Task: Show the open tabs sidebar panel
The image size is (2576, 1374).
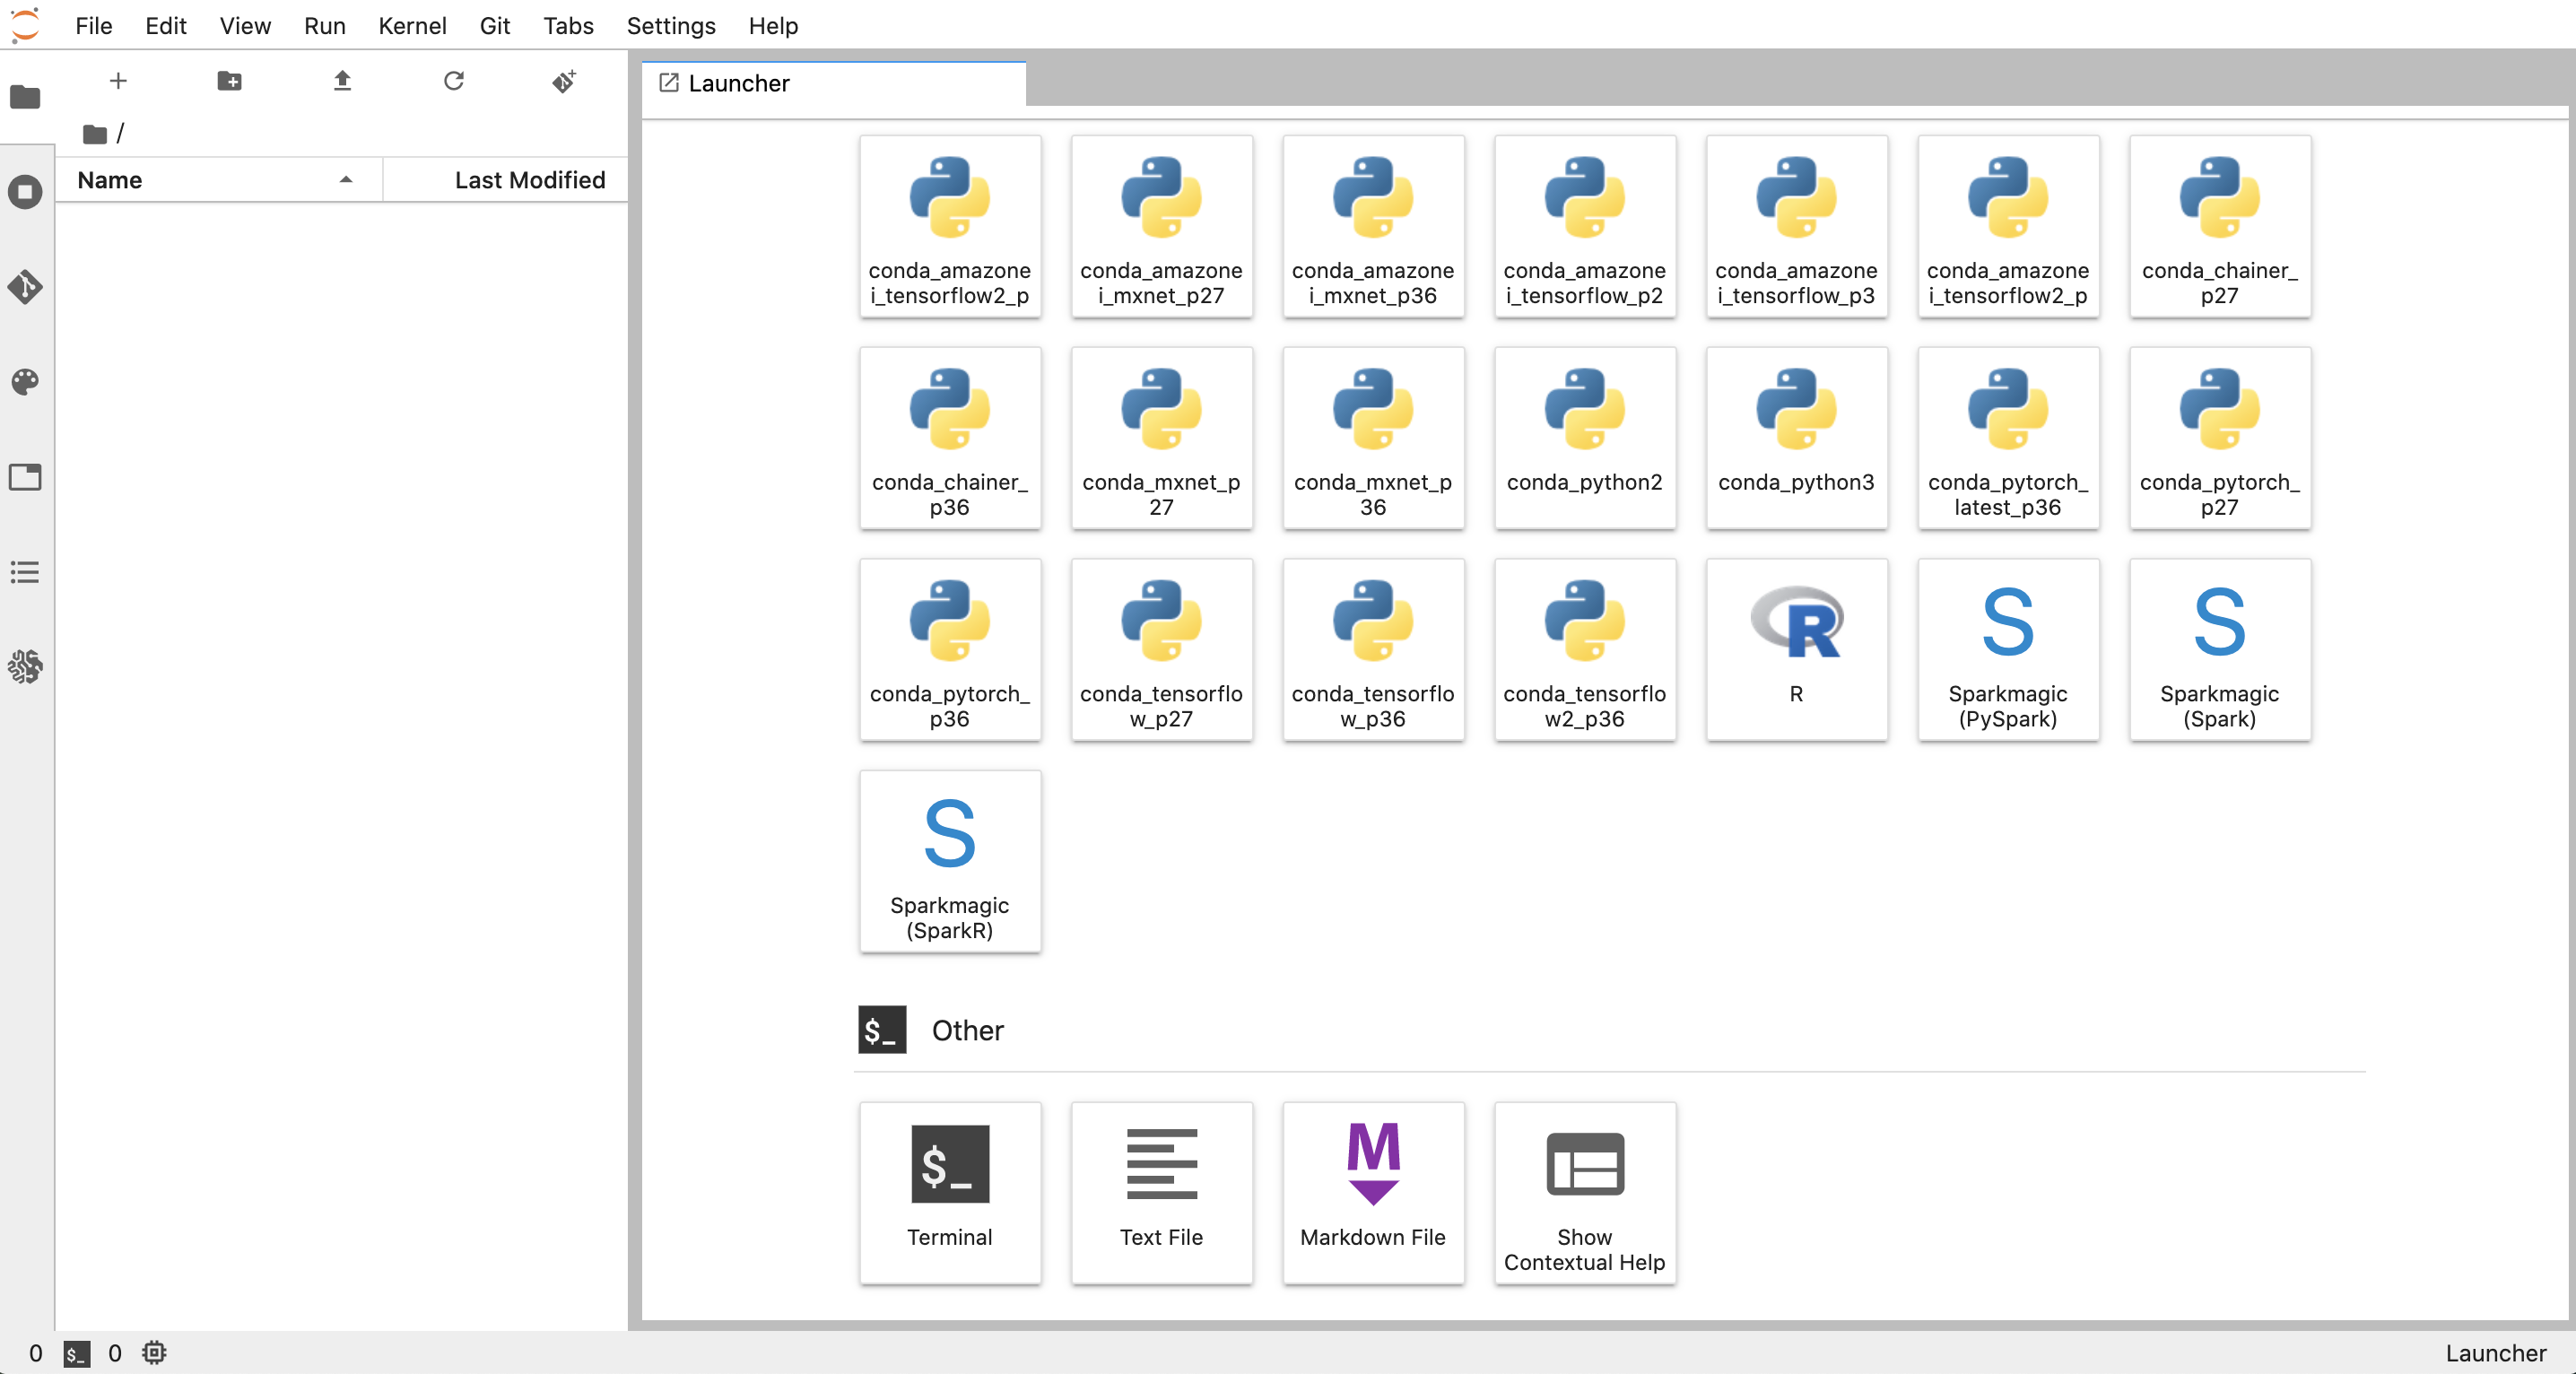Action: (x=25, y=477)
